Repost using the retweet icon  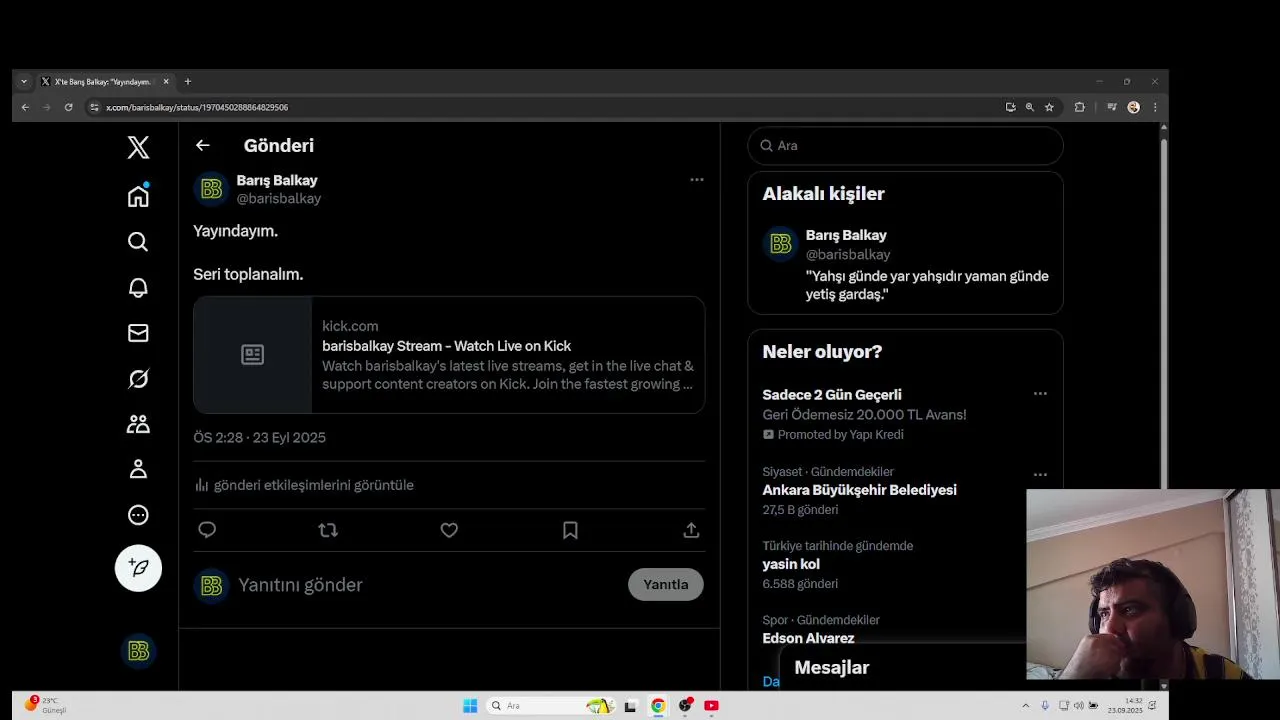(x=328, y=530)
